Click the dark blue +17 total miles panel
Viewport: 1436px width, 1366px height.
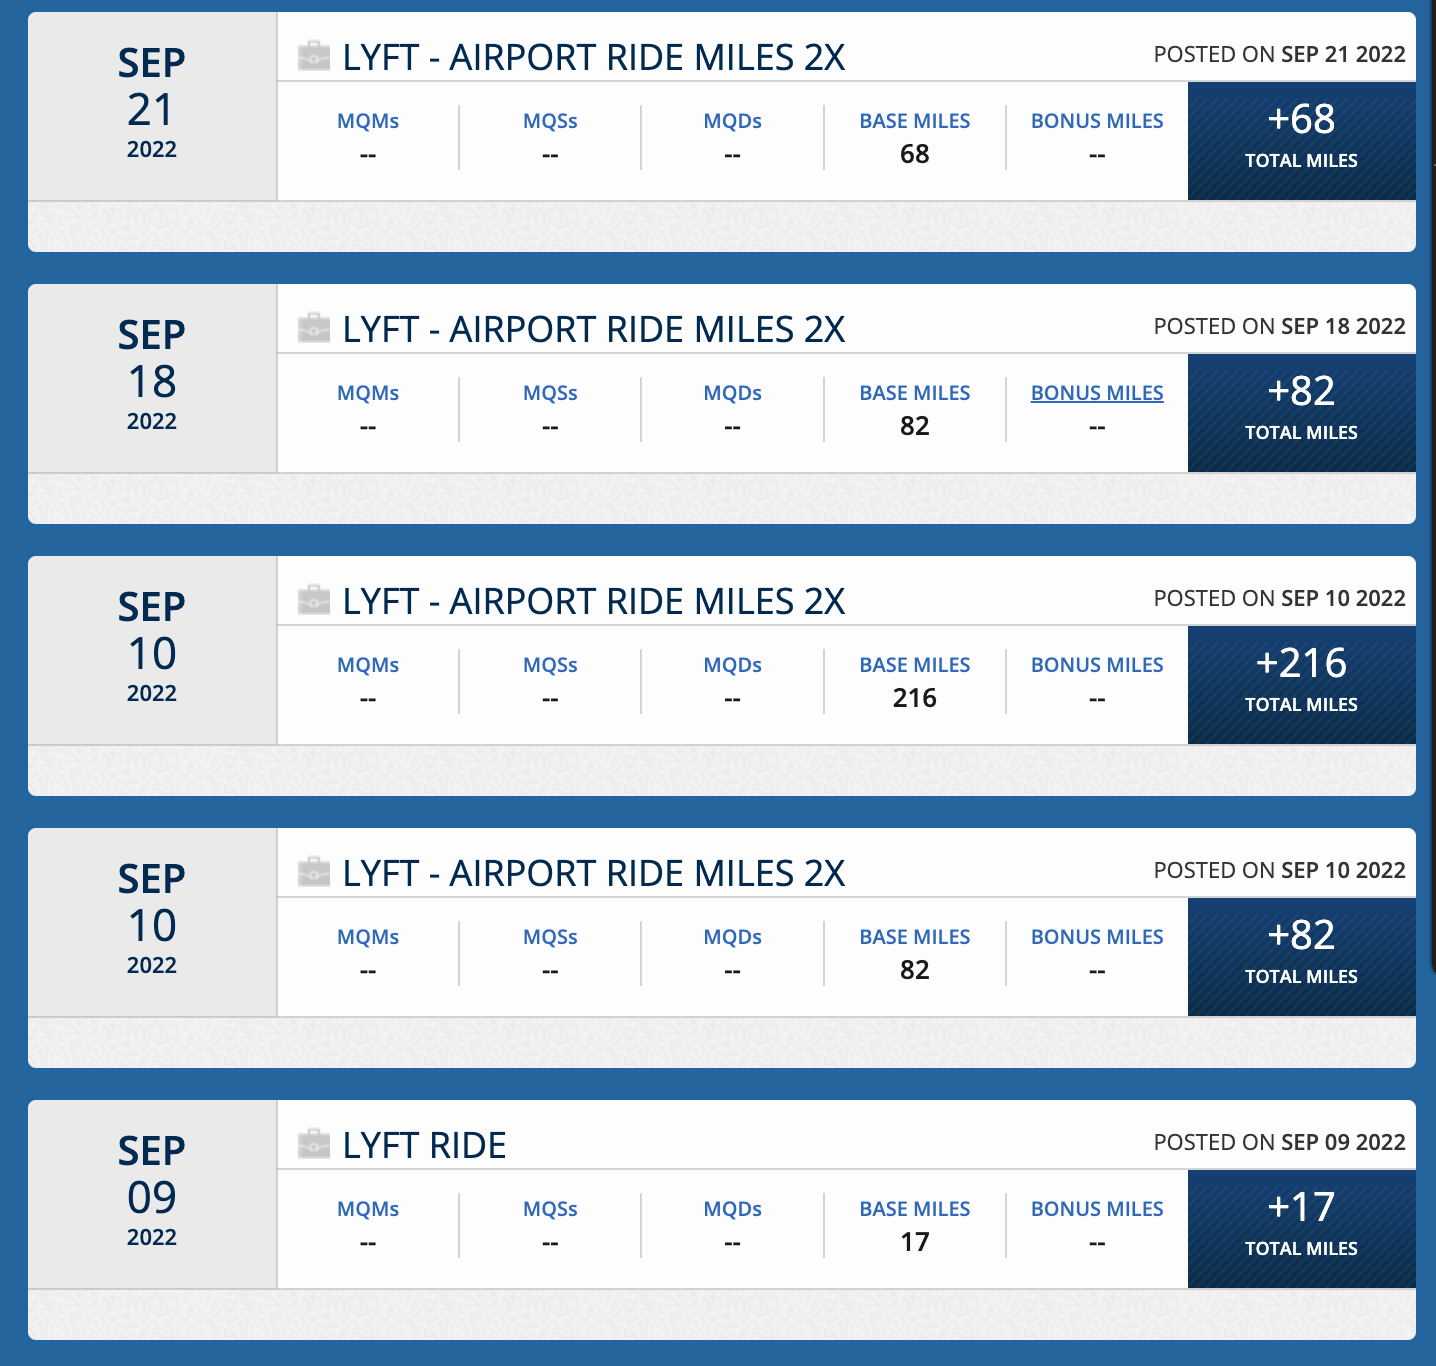(x=1301, y=1228)
